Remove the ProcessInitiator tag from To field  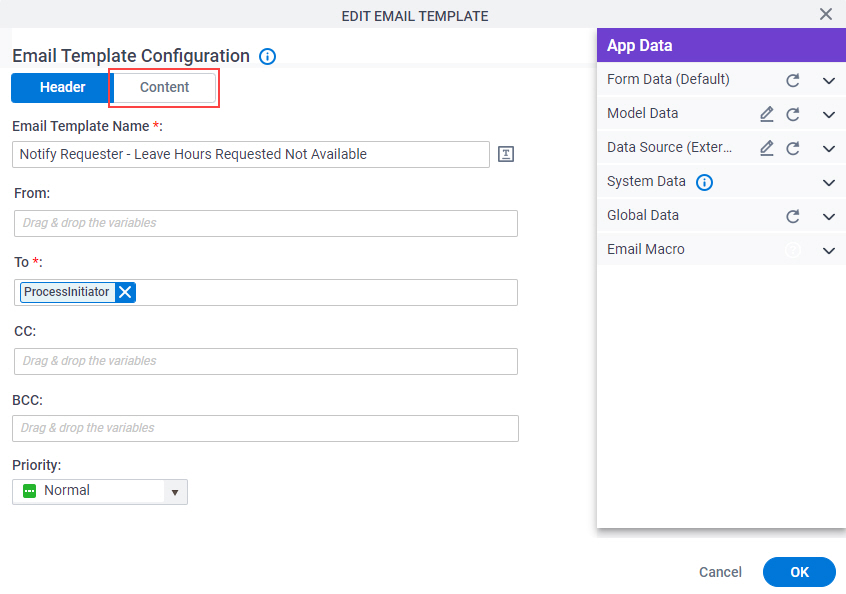coord(125,292)
